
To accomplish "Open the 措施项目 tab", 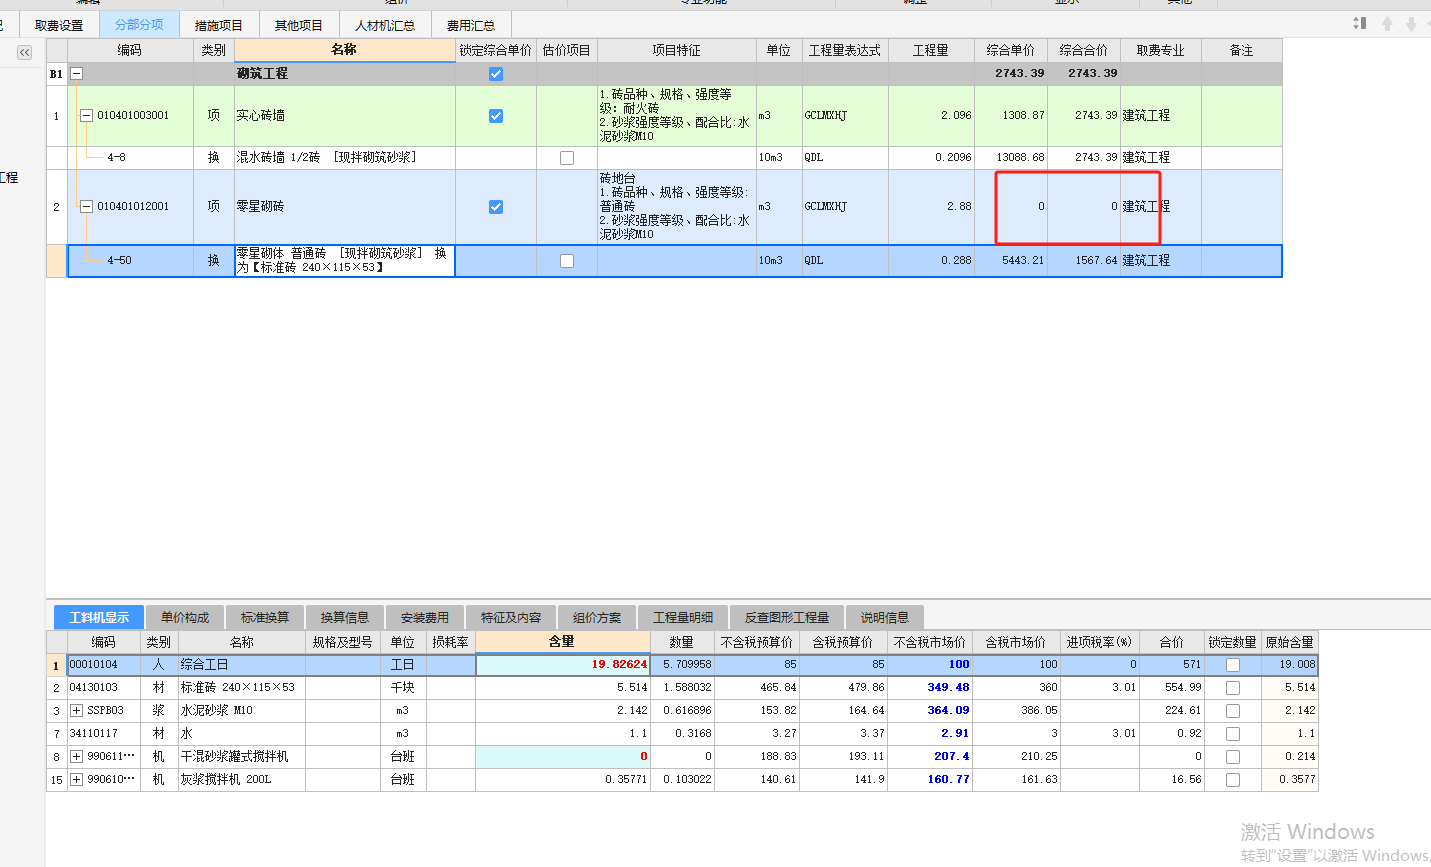I will tap(219, 25).
